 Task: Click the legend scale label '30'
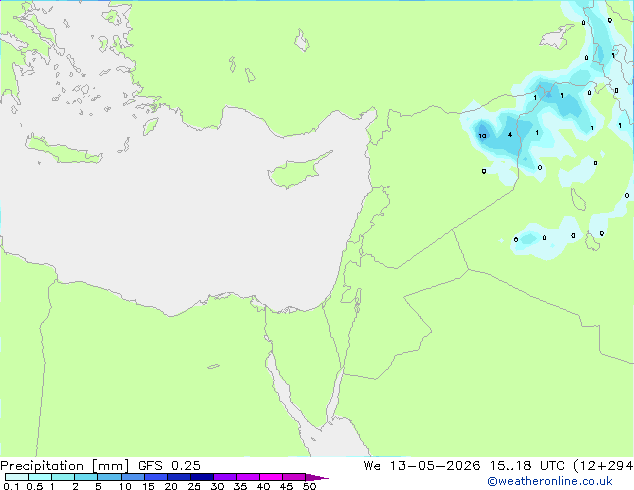point(217,486)
